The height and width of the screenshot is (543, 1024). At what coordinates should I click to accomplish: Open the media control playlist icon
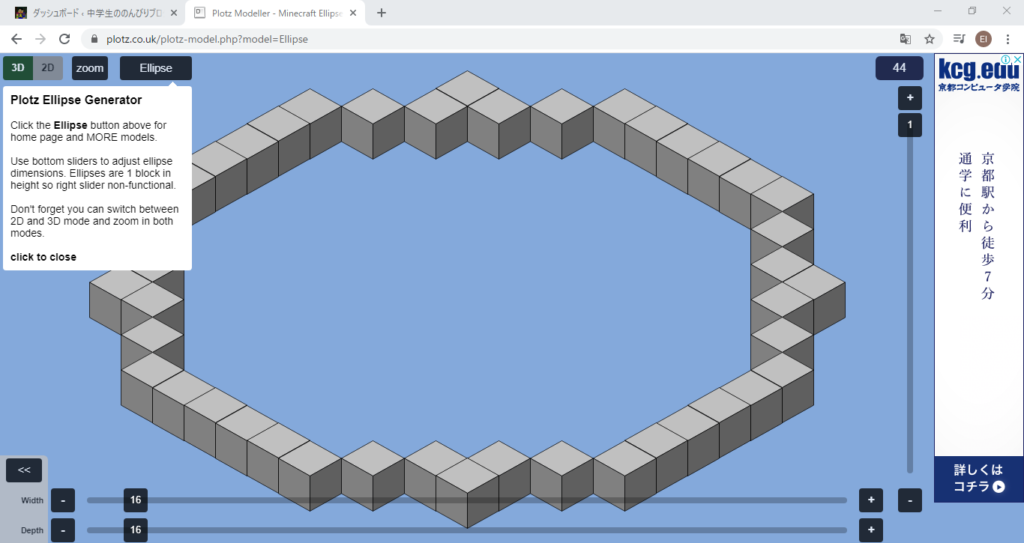click(959, 39)
